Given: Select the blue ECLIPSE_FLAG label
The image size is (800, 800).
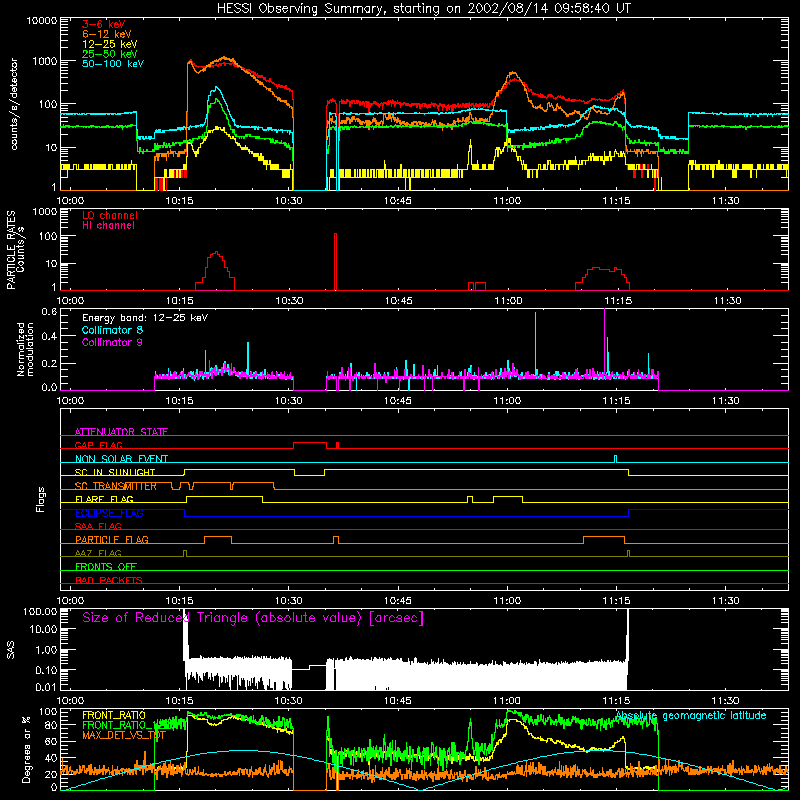Looking at the screenshot, I should pyautogui.click(x=109, y=513).
